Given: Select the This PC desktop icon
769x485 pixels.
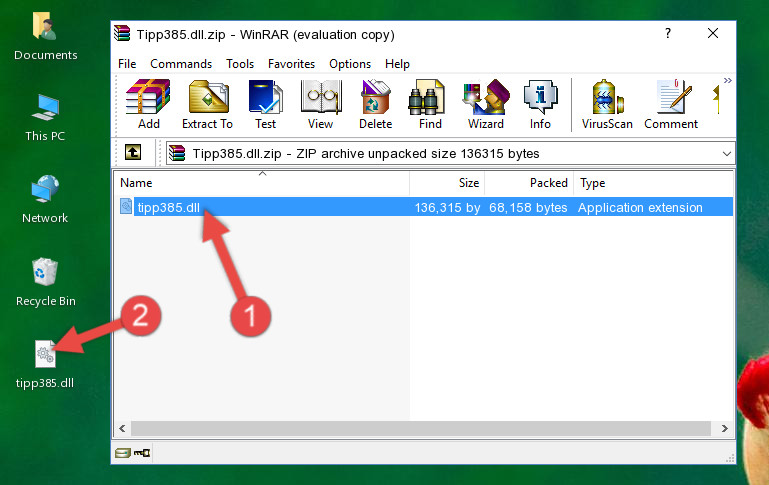Looking at the screenshot, I should tap(45, 118).
